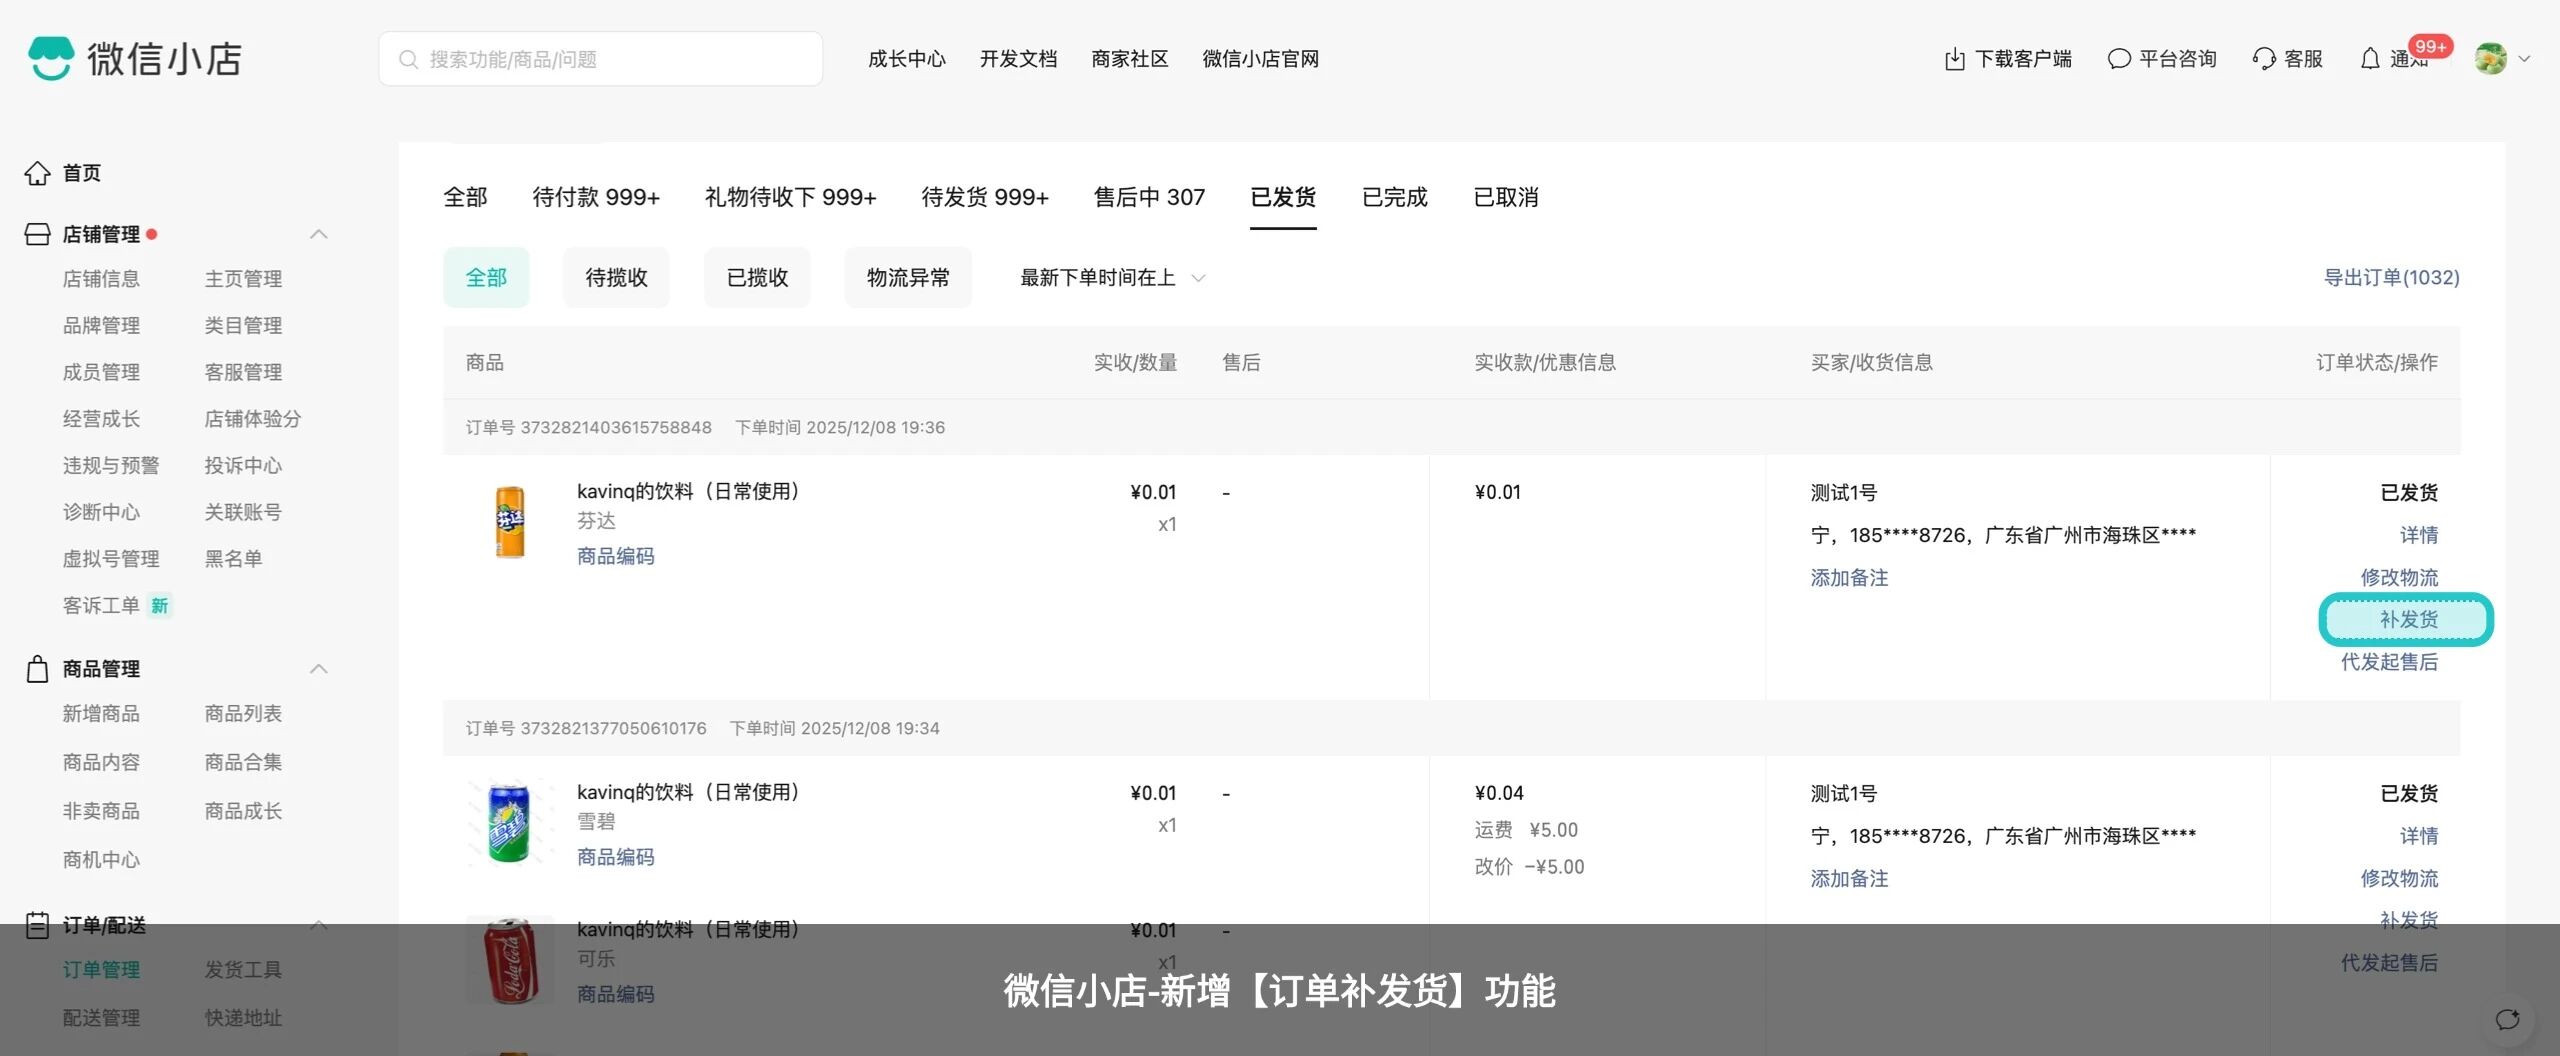Open 客服管理 in the sidebar

tap(243, 372)
